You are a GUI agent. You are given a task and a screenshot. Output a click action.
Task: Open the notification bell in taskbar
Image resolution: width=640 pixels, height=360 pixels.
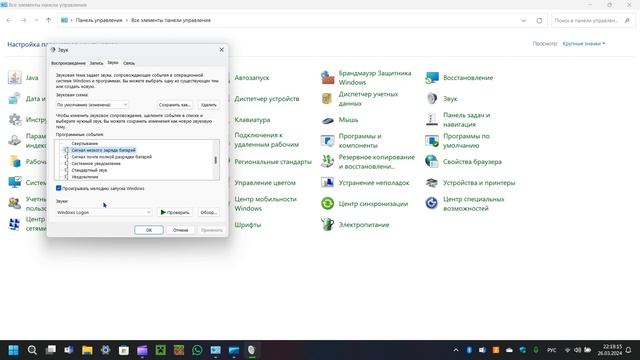tap(628, 350)
